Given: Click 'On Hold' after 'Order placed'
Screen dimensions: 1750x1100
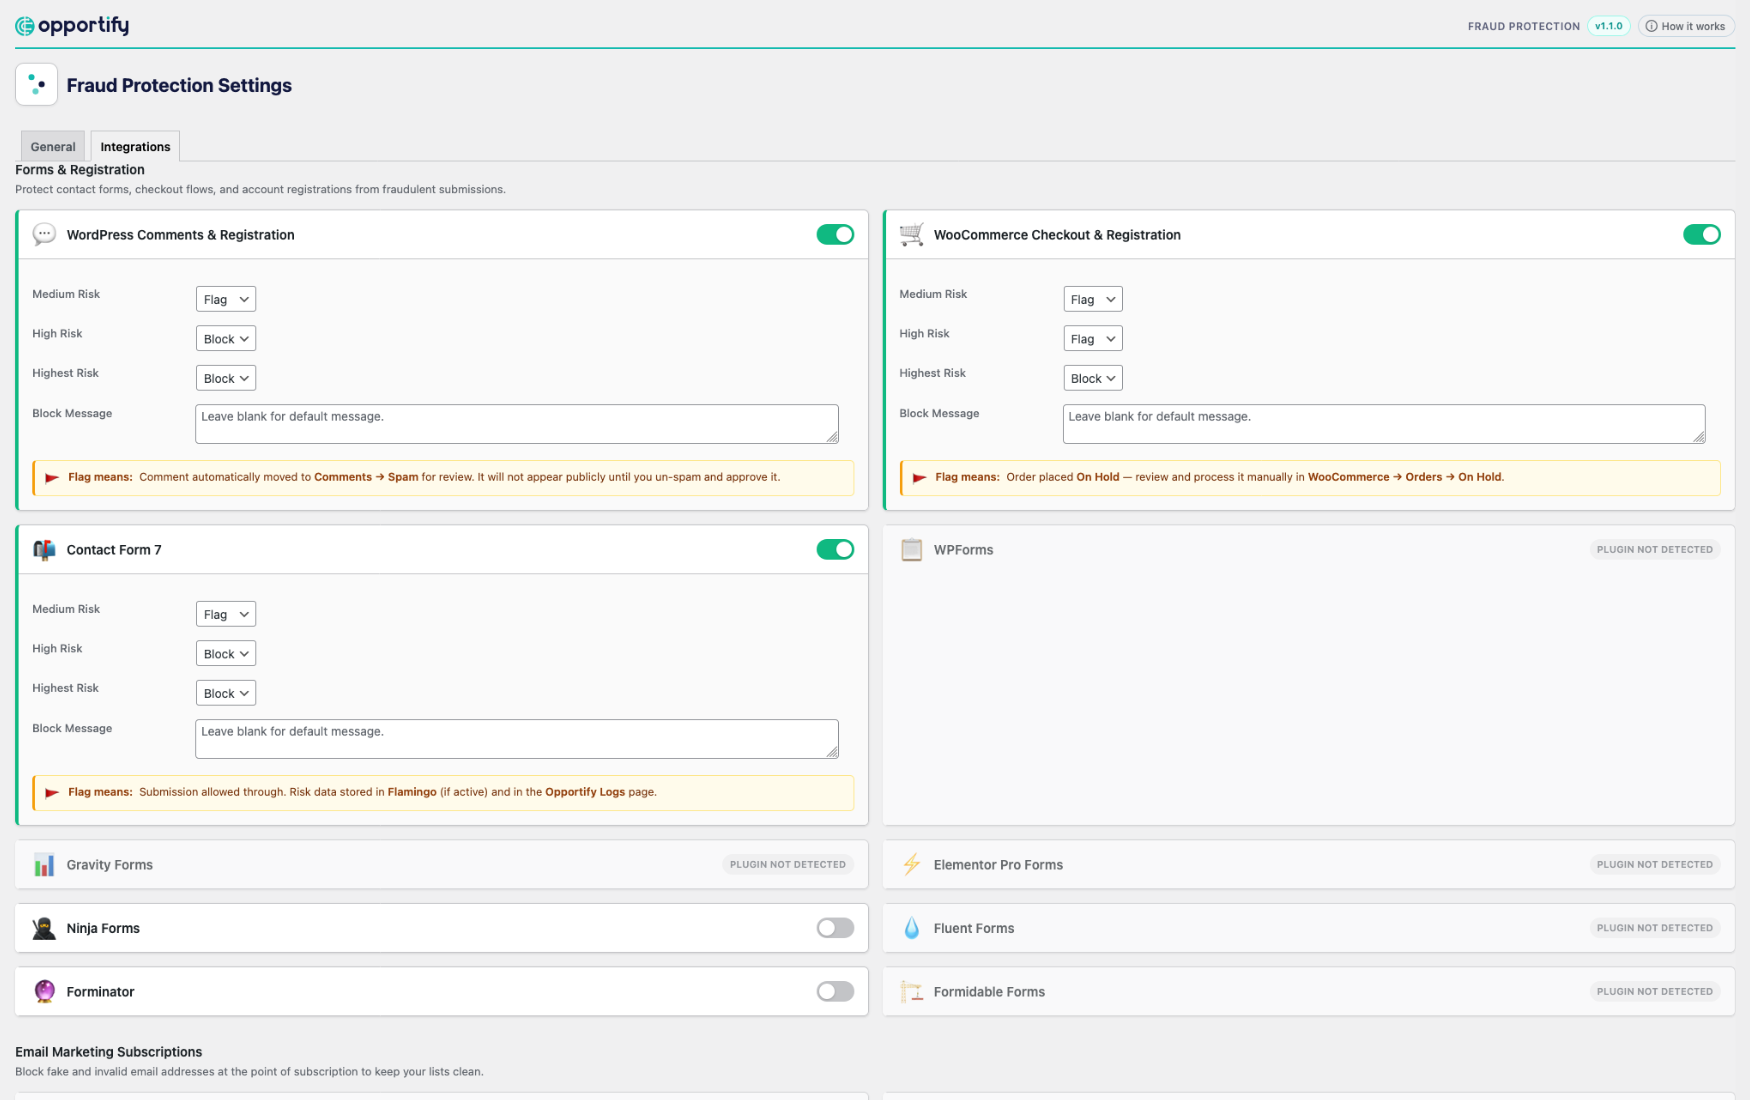Looking at the screenshot, I should (1098, 477).
